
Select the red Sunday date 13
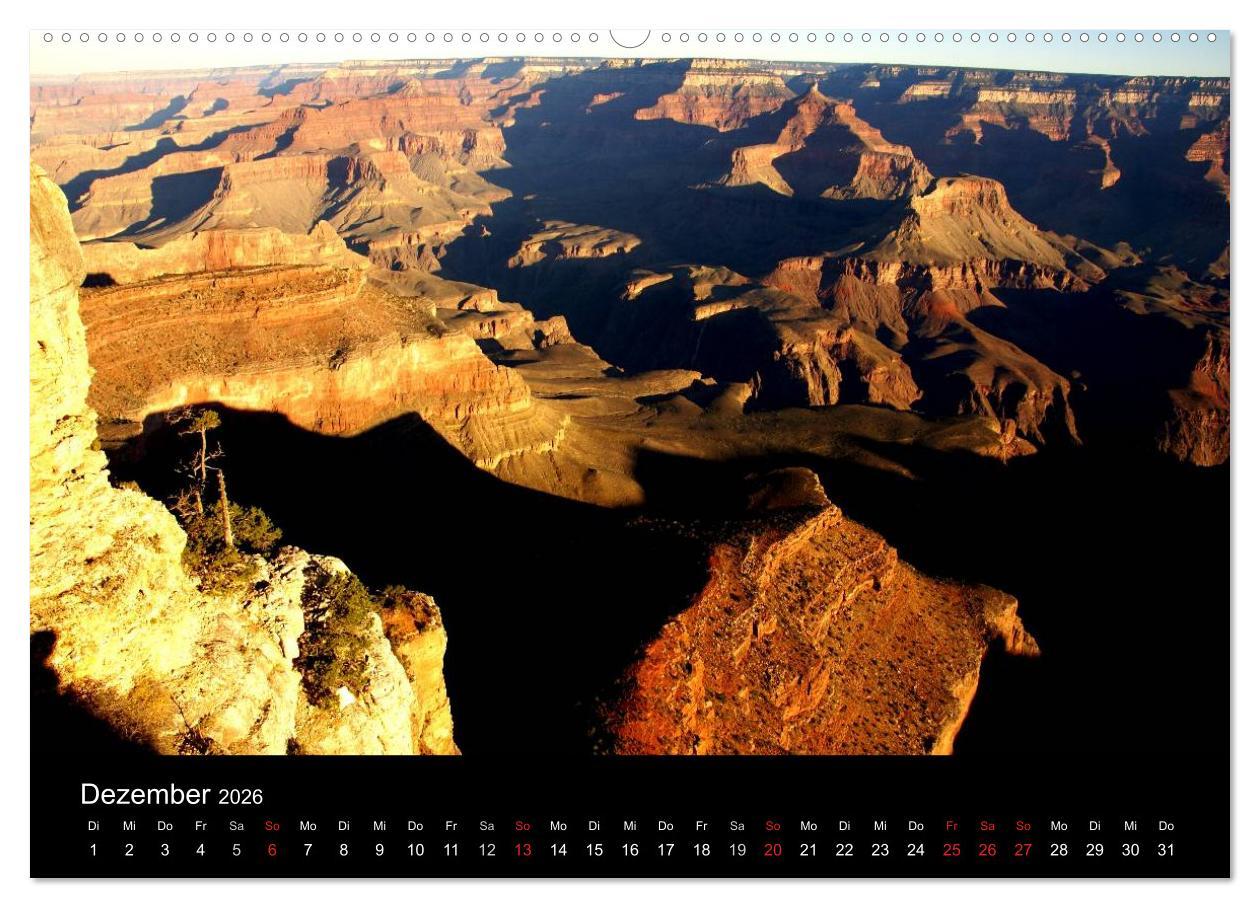[522, 850]
